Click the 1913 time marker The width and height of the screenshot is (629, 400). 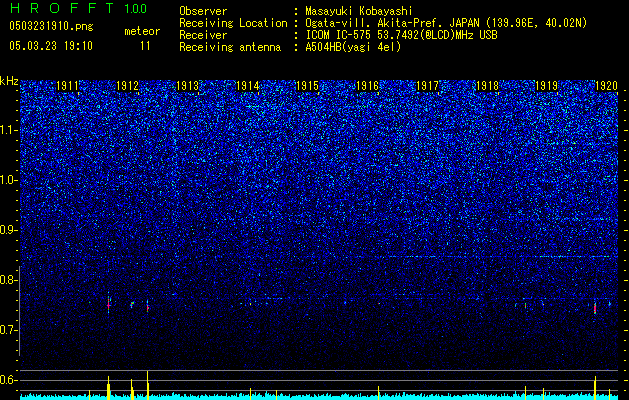pyautogui.click(x=187, y=85)
